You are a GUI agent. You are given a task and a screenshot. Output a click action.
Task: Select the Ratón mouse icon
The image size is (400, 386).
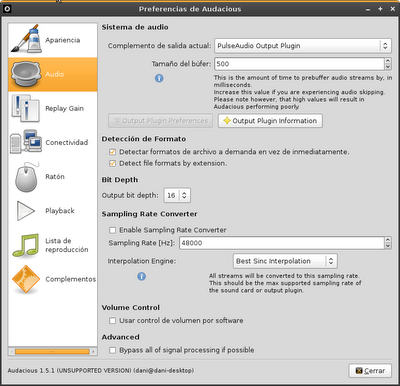point(26,177)
